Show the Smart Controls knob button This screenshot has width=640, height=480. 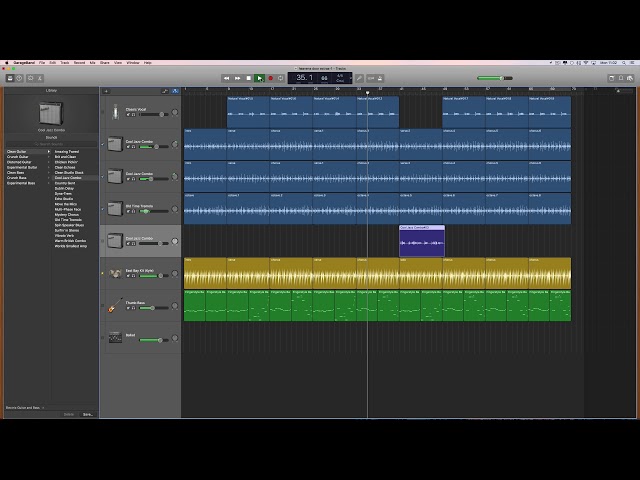pos(31,78)
